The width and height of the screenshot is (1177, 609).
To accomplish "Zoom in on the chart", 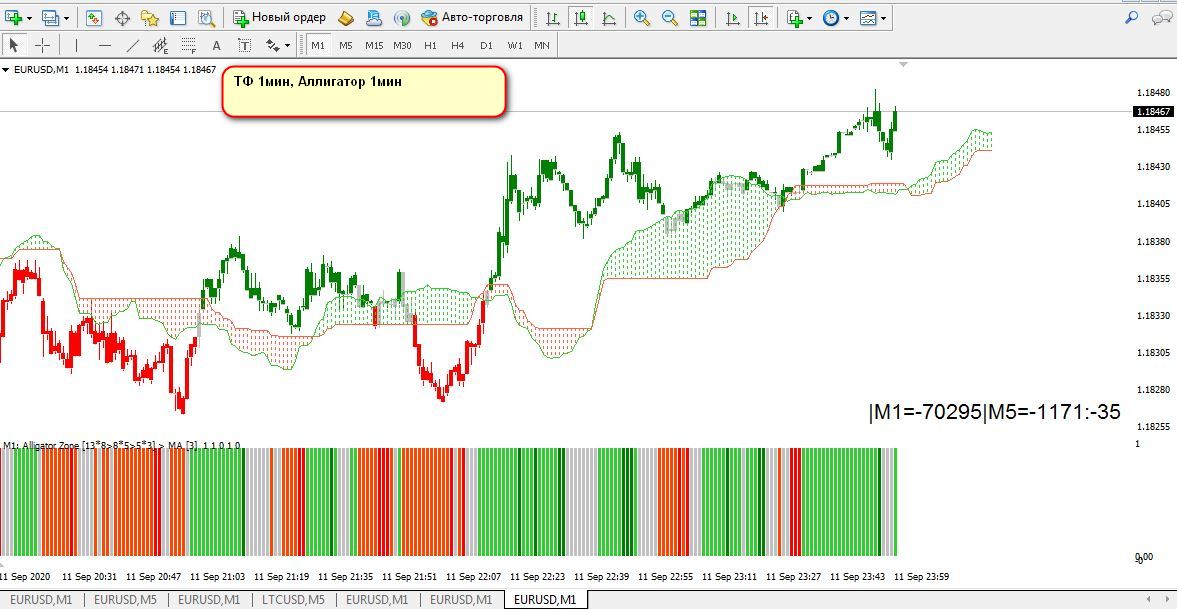I will (x=642, y=17).
